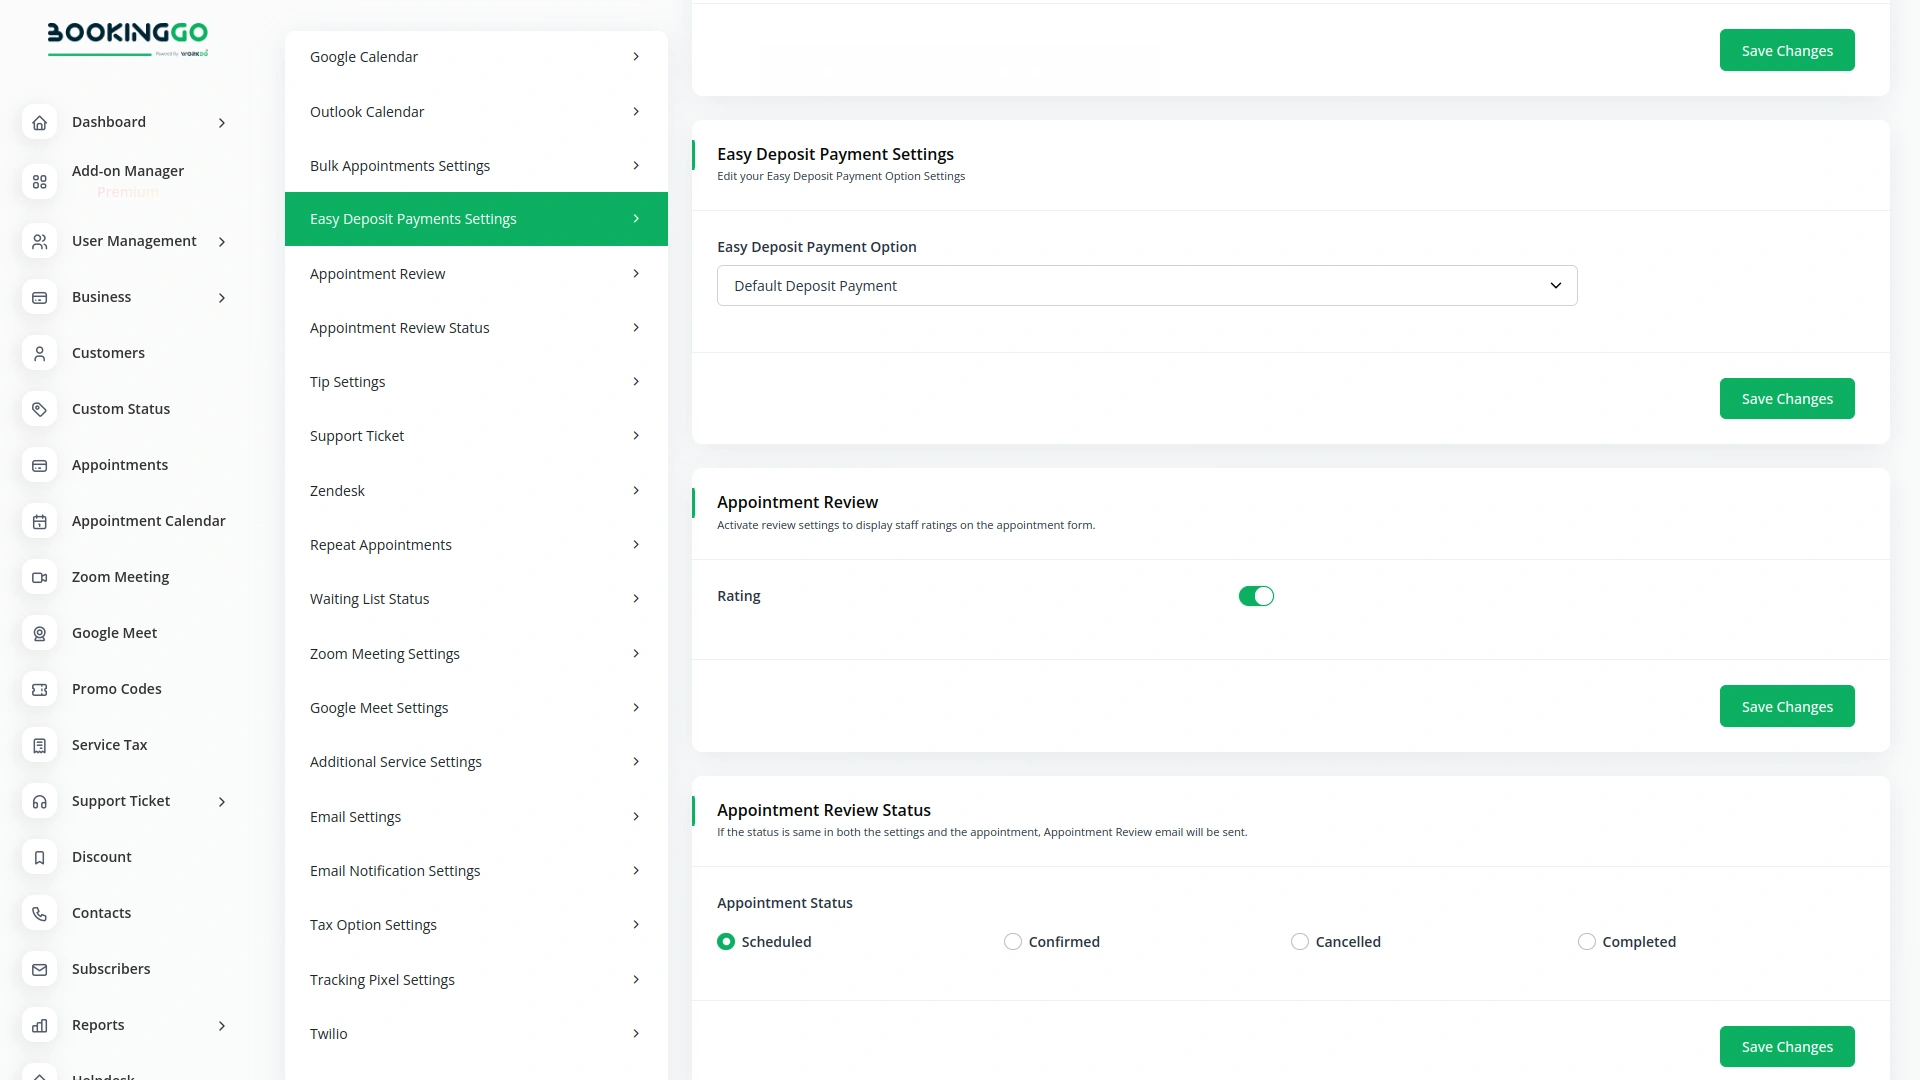The height and width of the screenshot is (1080, 1920).
Task: Save changes for Appointment Review
Action: pyautogui.click(x=1786, y=706)
